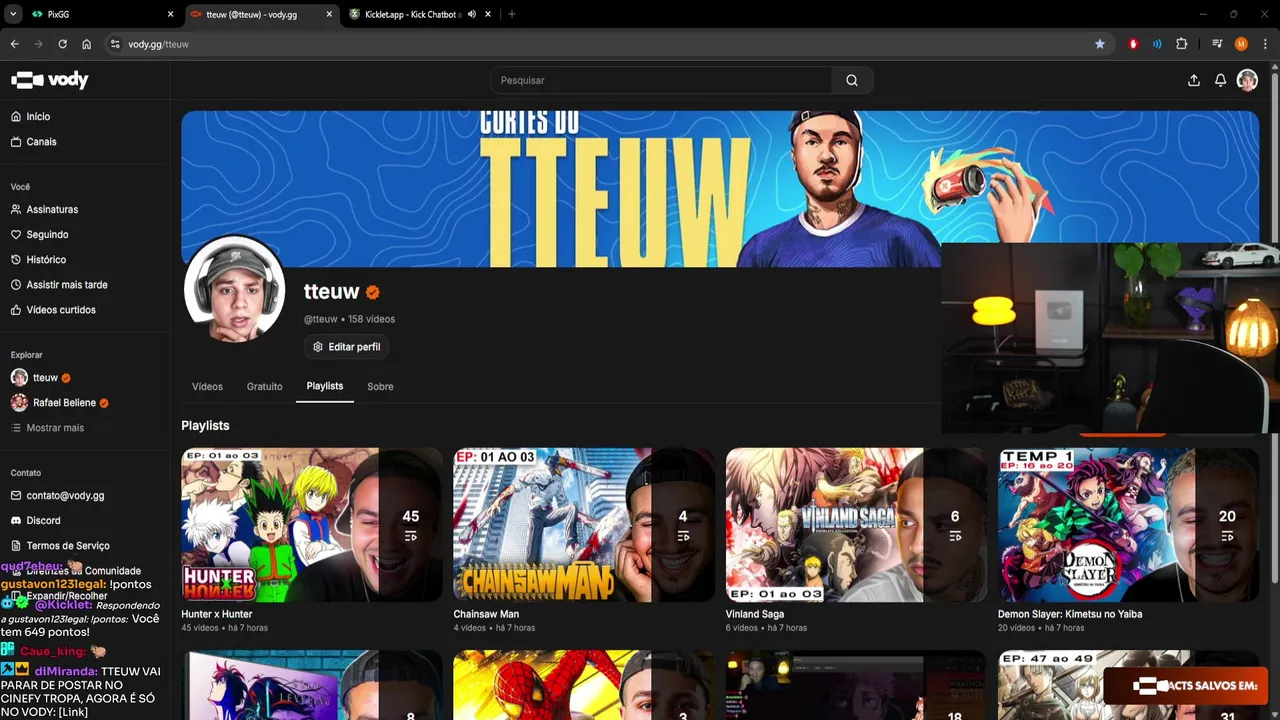Click the verified badge beside tteuw
Viewport: 1280px width, 720px height.
coord(373,293)
